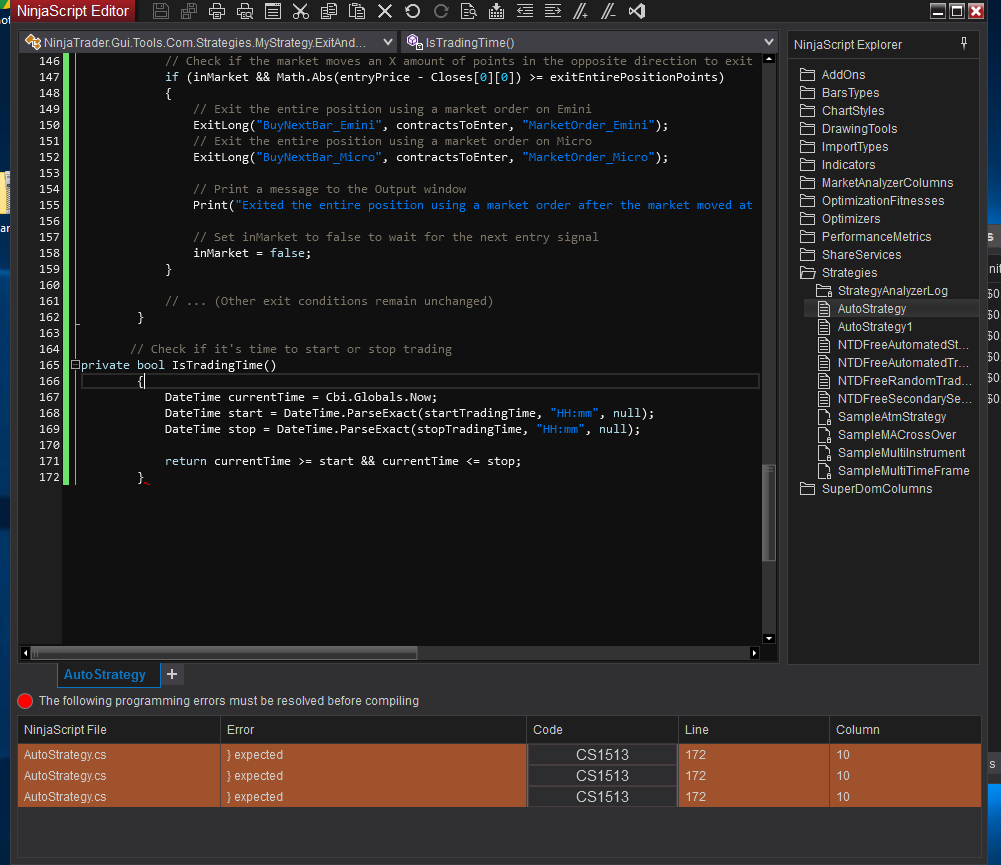The width and height of the screenshot is (1001, 865).
Task: Click the Cut scissors icon
Action: (300, 11)
